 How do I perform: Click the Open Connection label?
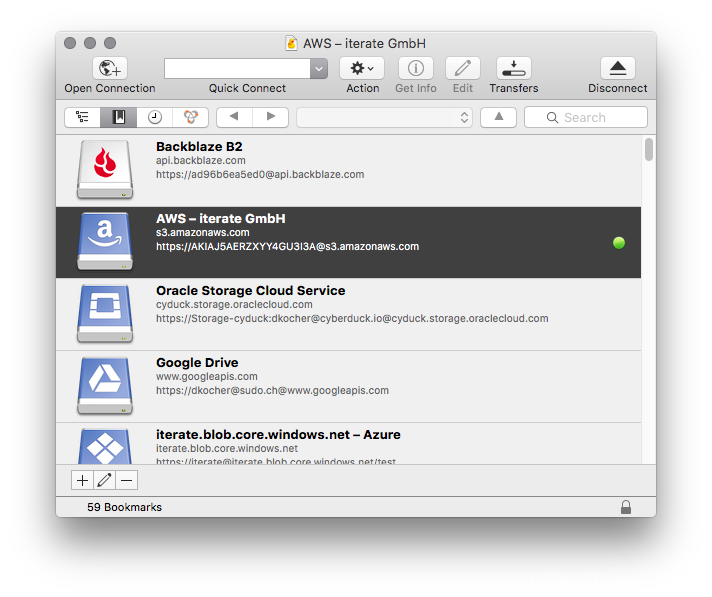coord(110,88)
